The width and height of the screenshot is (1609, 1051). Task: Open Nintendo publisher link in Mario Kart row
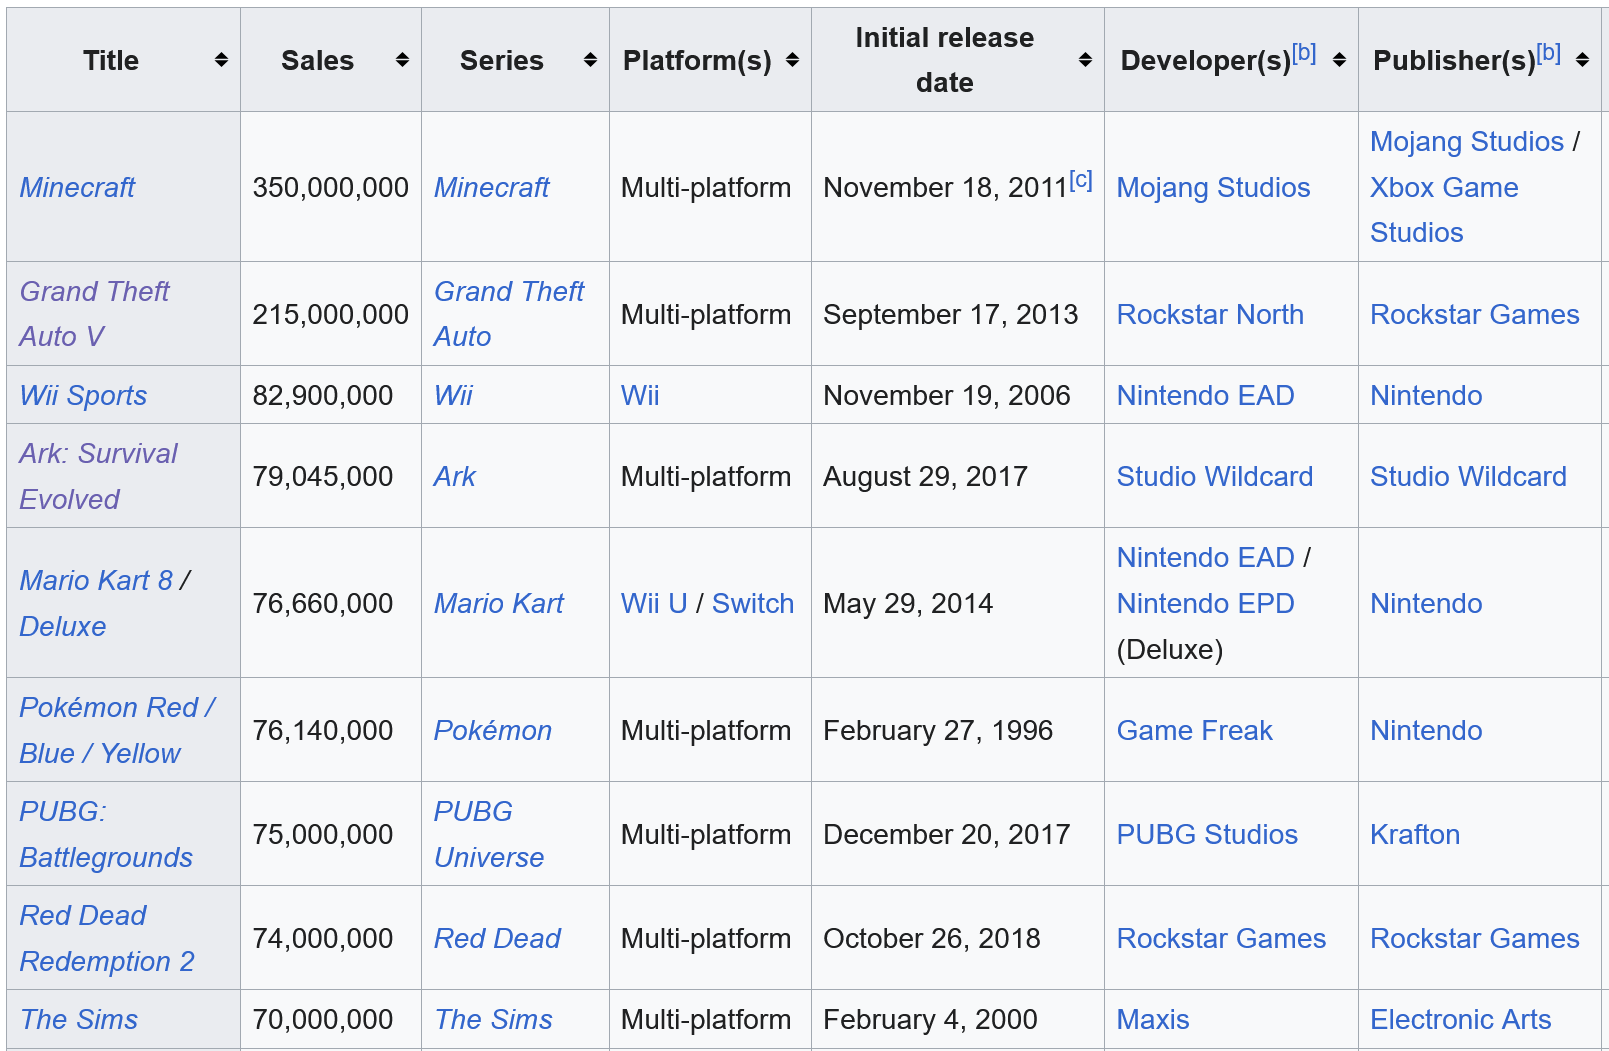(x=1426, y=603)
